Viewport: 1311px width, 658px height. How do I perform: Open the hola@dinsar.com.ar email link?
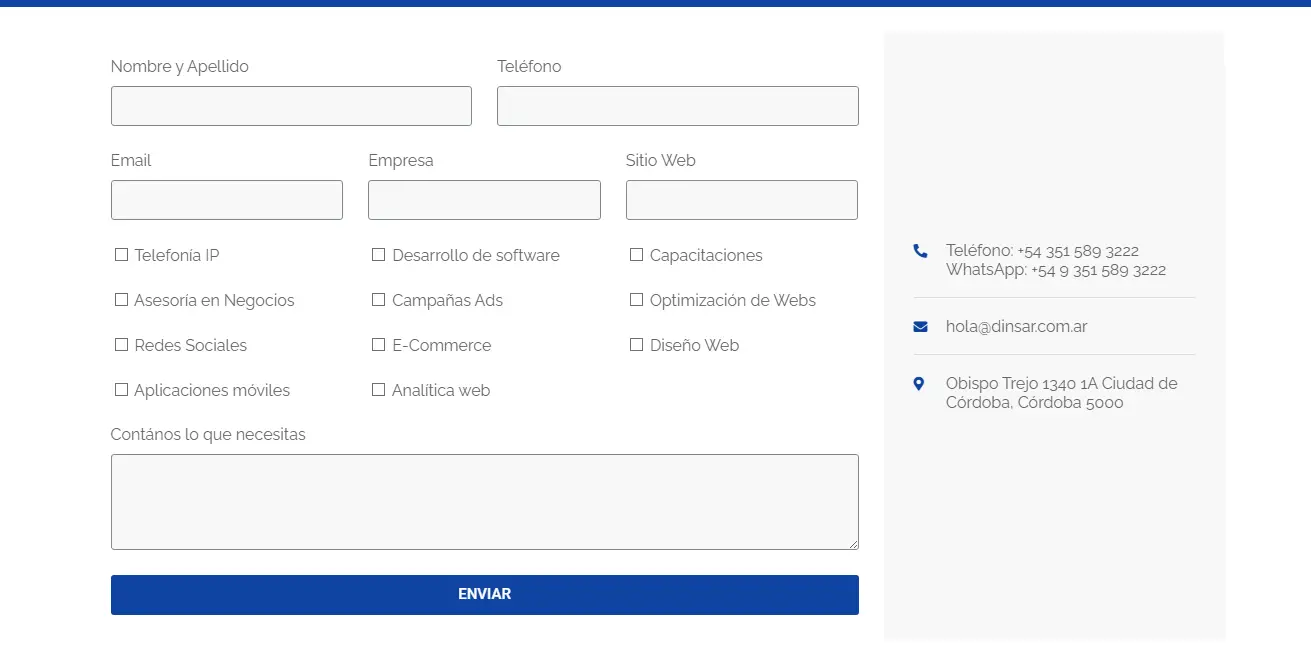1016,327
